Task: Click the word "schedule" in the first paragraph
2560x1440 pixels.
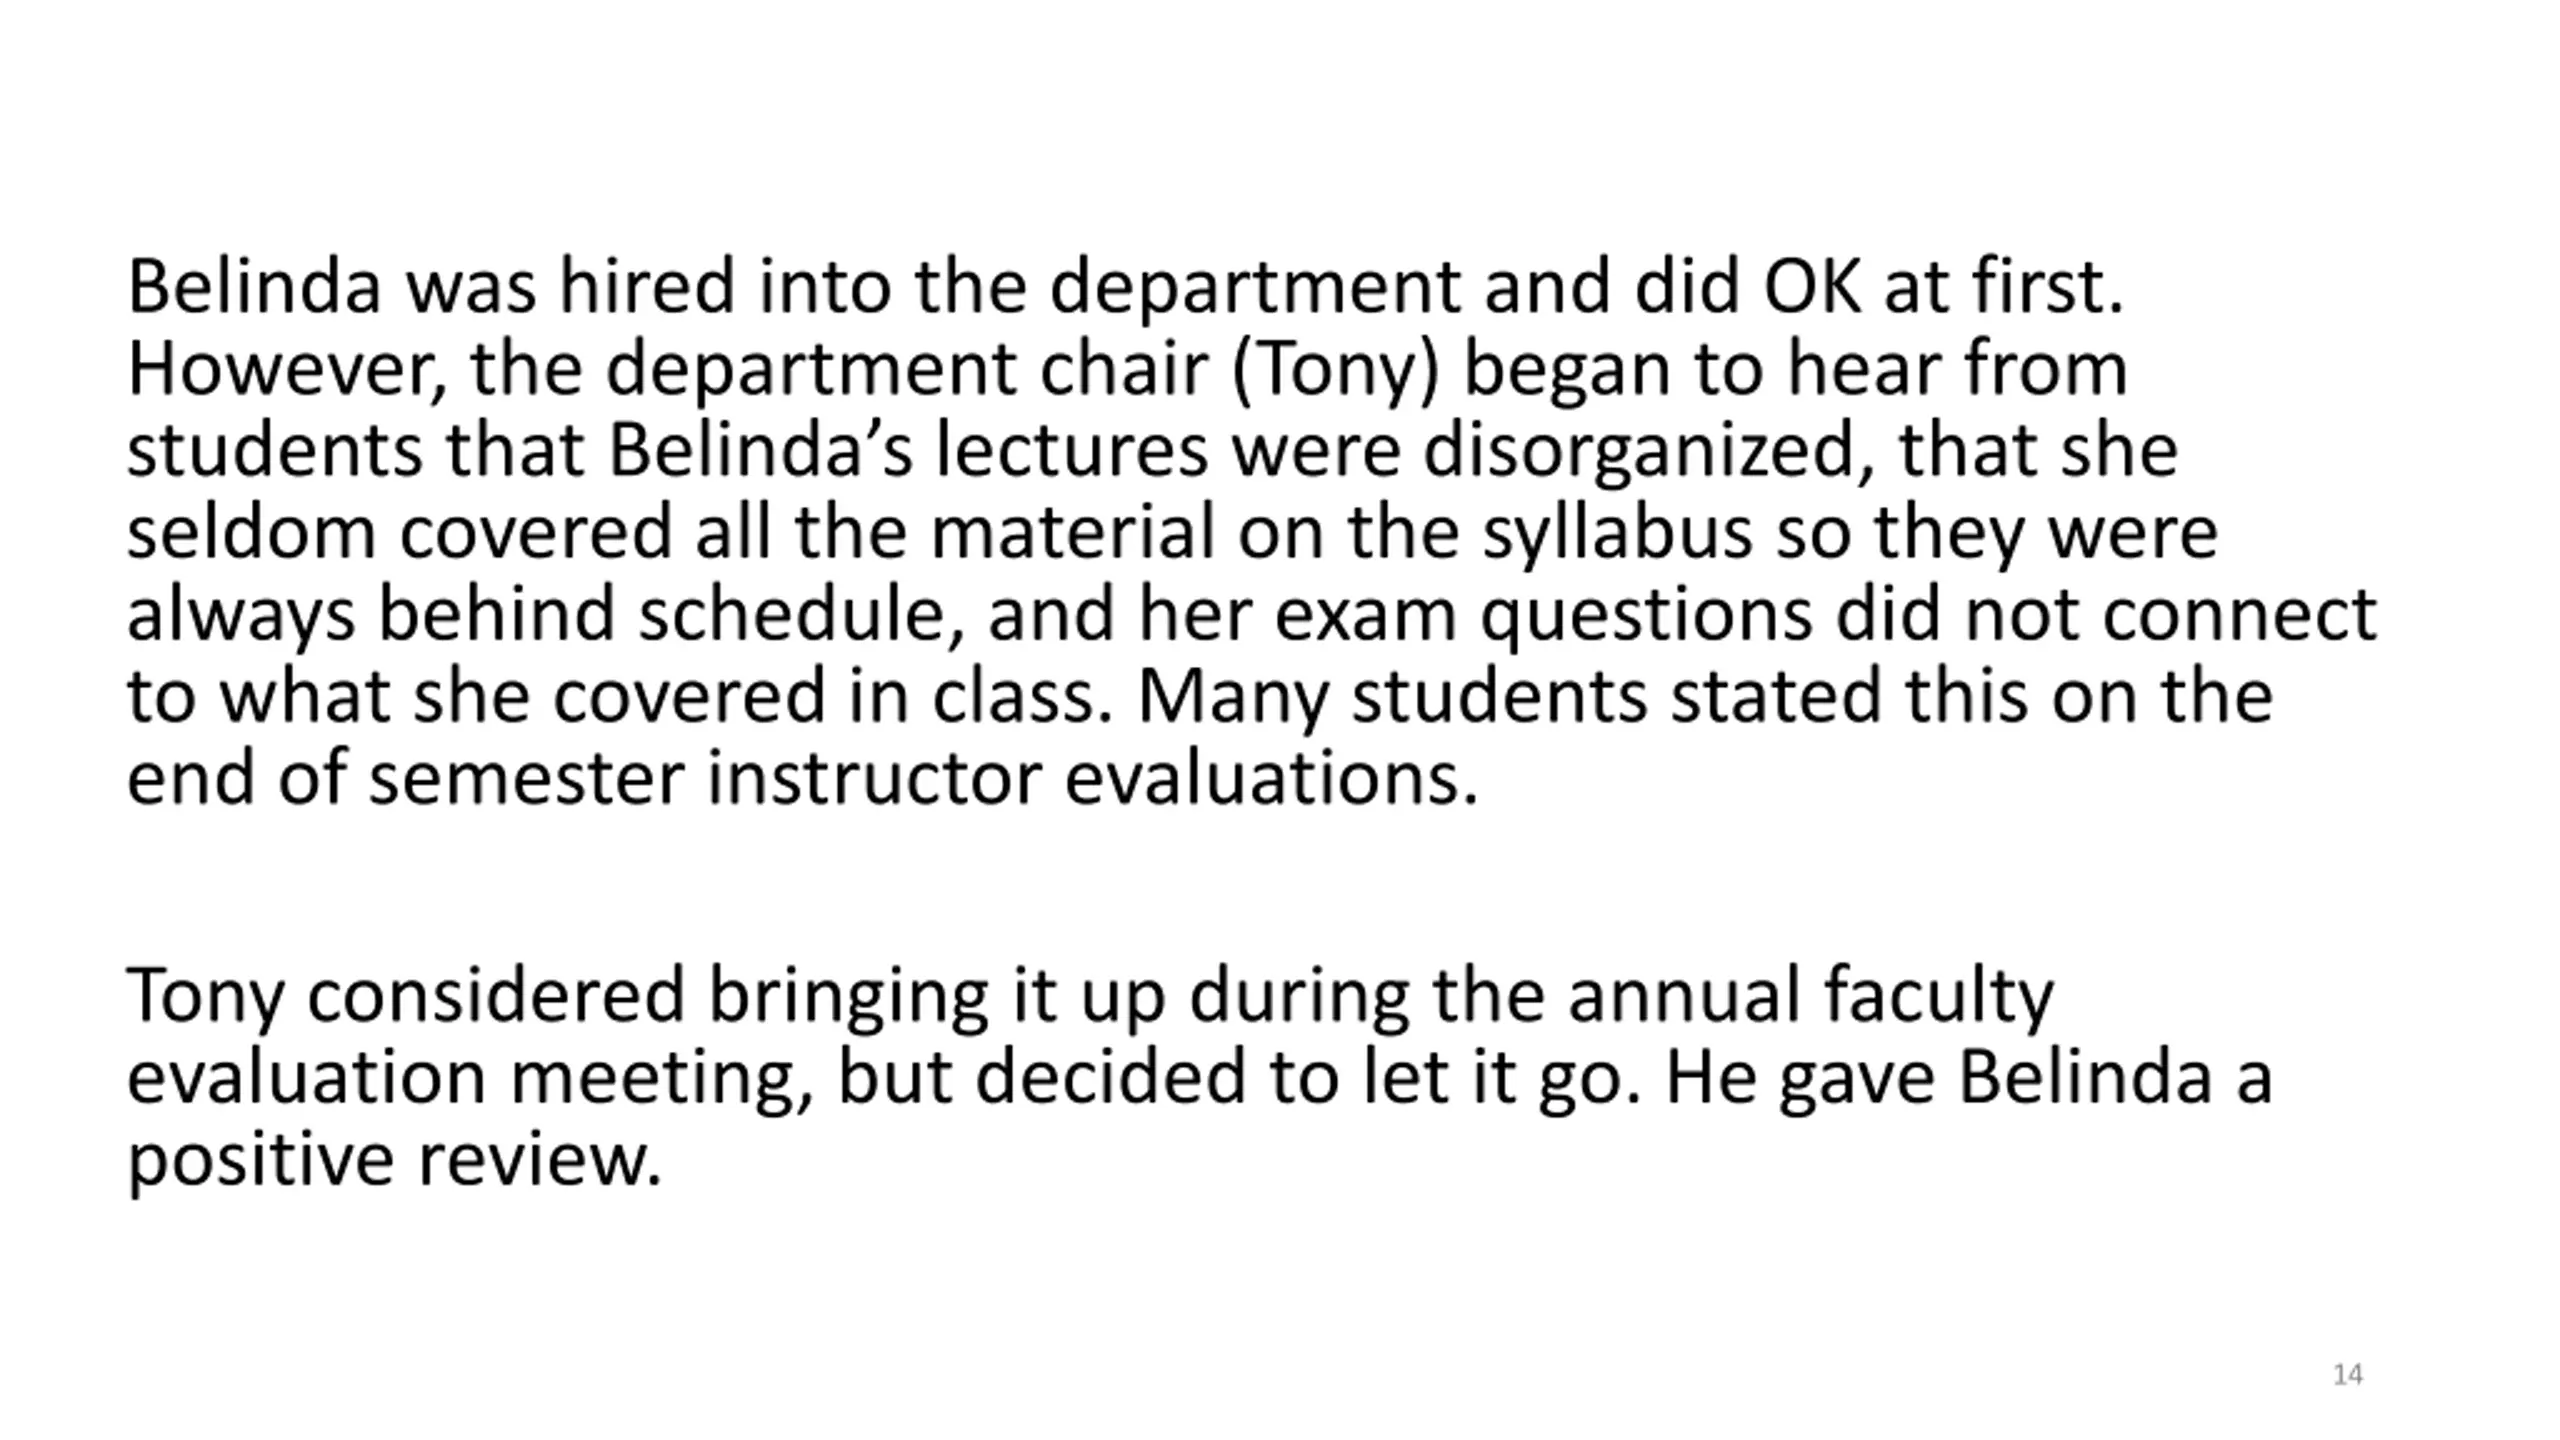Action: 802,615
